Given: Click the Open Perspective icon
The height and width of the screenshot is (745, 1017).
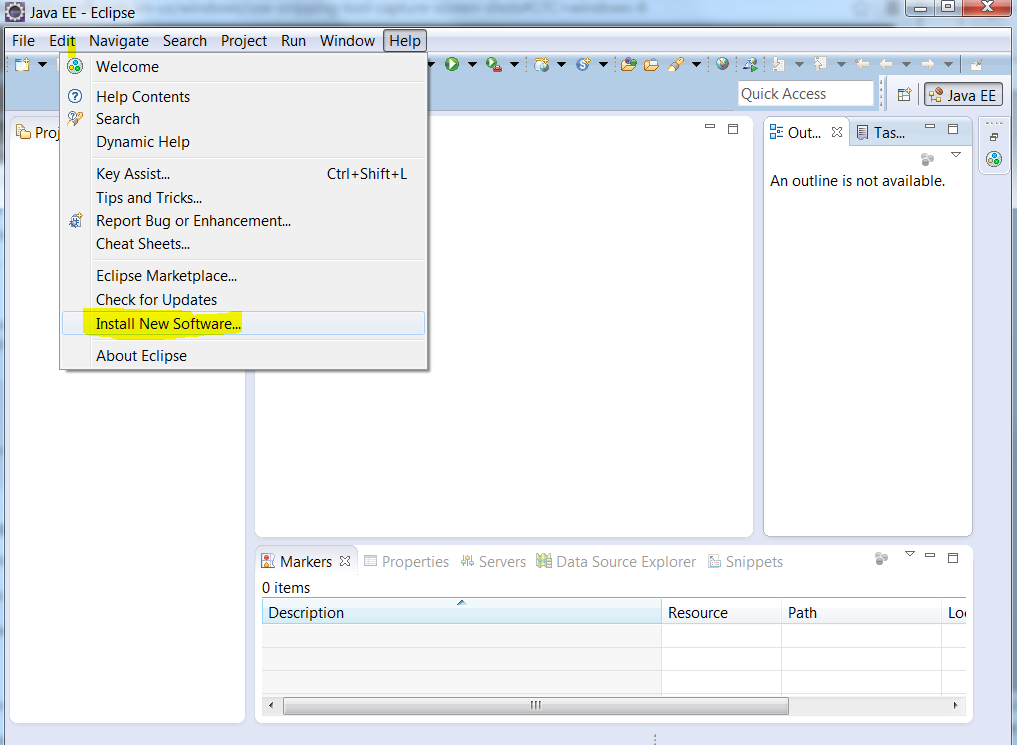Looking at the screenshot, I should coord(904,95).
